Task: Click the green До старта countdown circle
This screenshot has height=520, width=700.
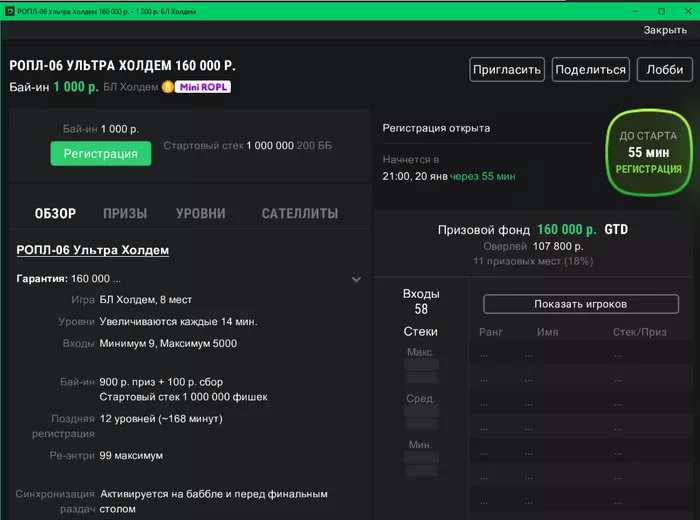Action: pos(648,152)
